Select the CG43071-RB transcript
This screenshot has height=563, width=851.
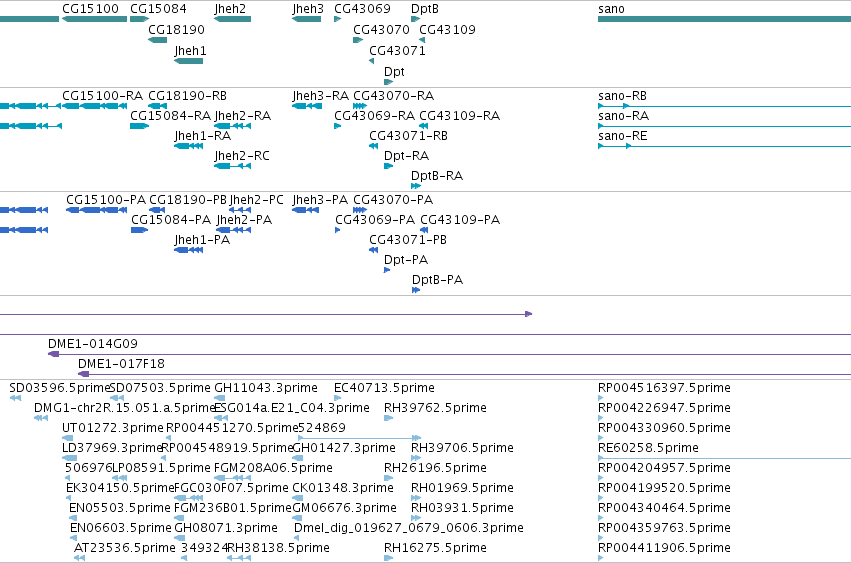tap(373, 146)
